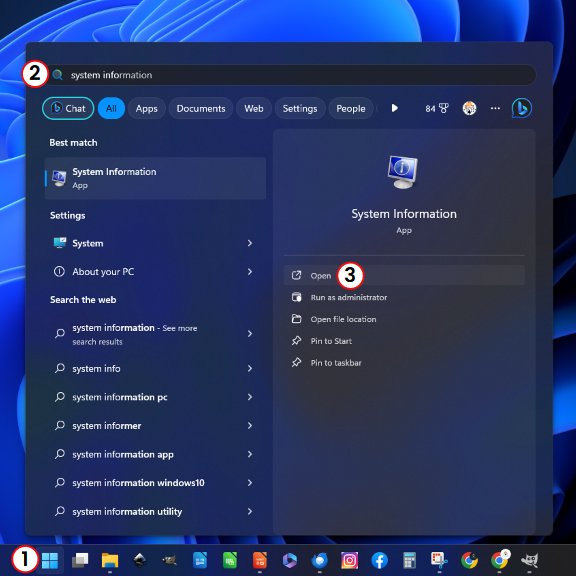Click the Windows Start button on taskbar
Screen dimensions: 576x576
50,561
